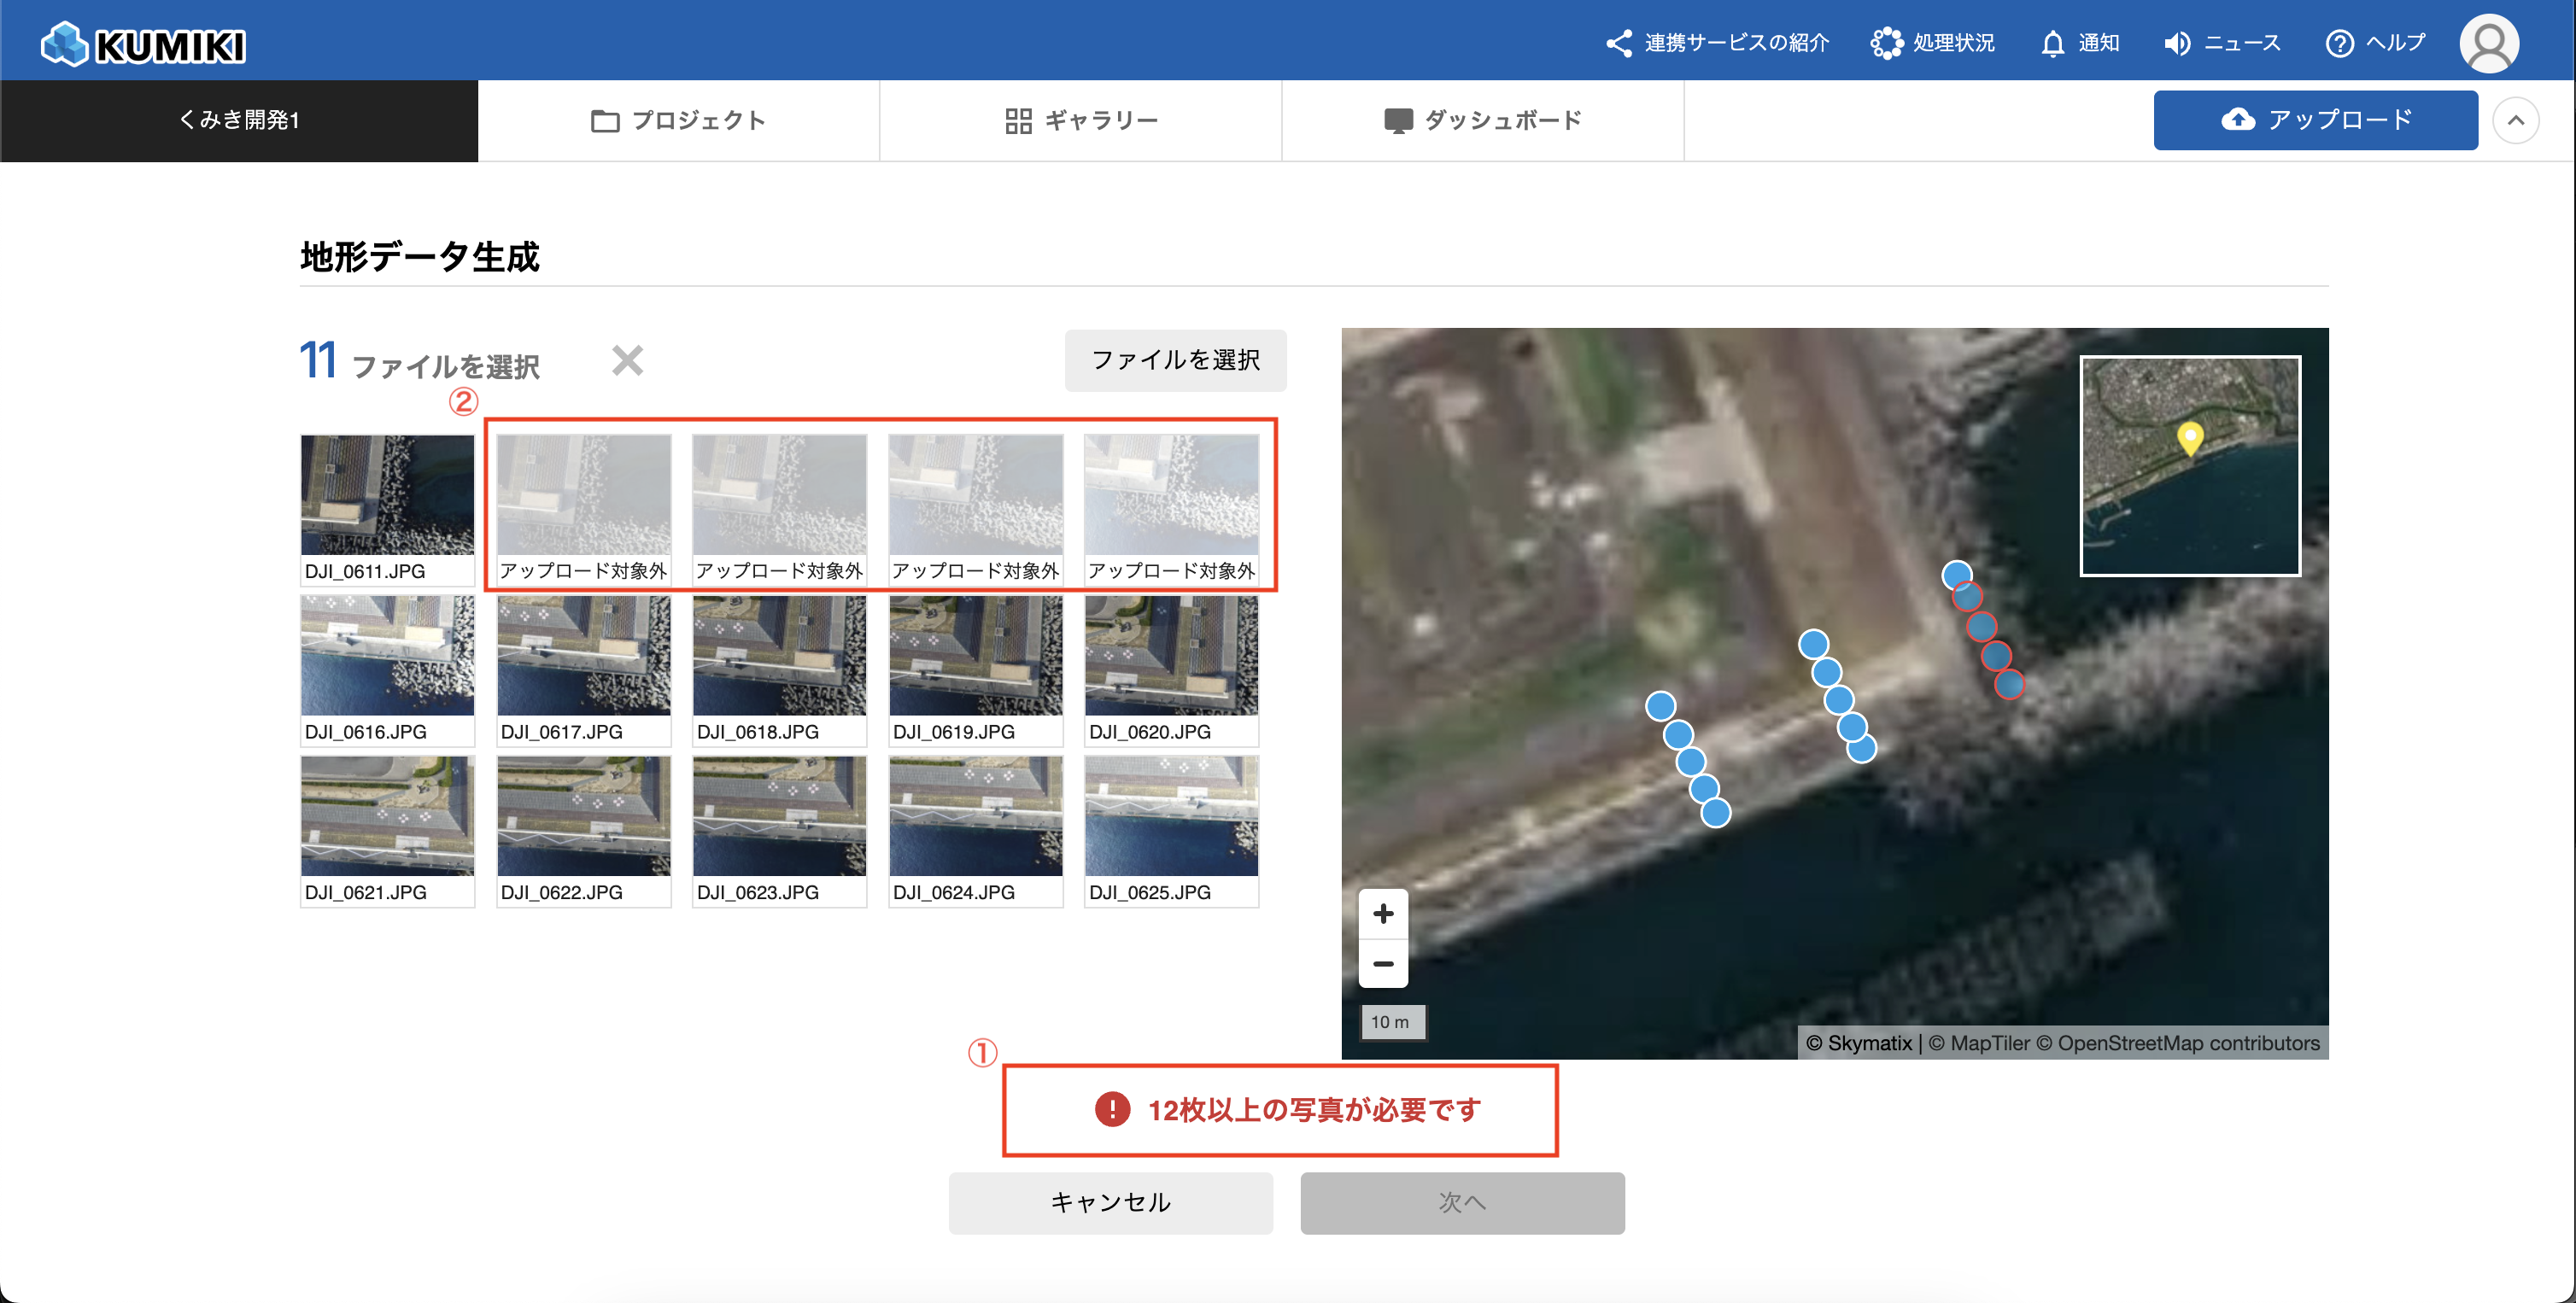Click the overview minimap yellow pin

(x=2189, y=438)
